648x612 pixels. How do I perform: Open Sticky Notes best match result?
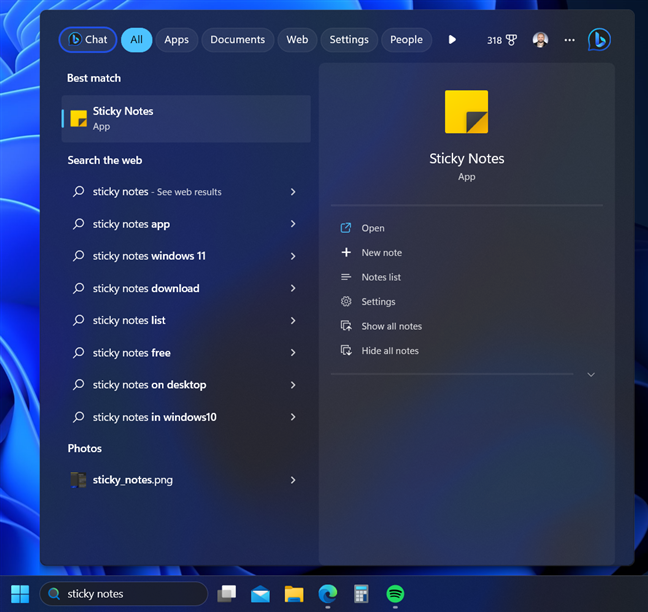tap(186, 119)
